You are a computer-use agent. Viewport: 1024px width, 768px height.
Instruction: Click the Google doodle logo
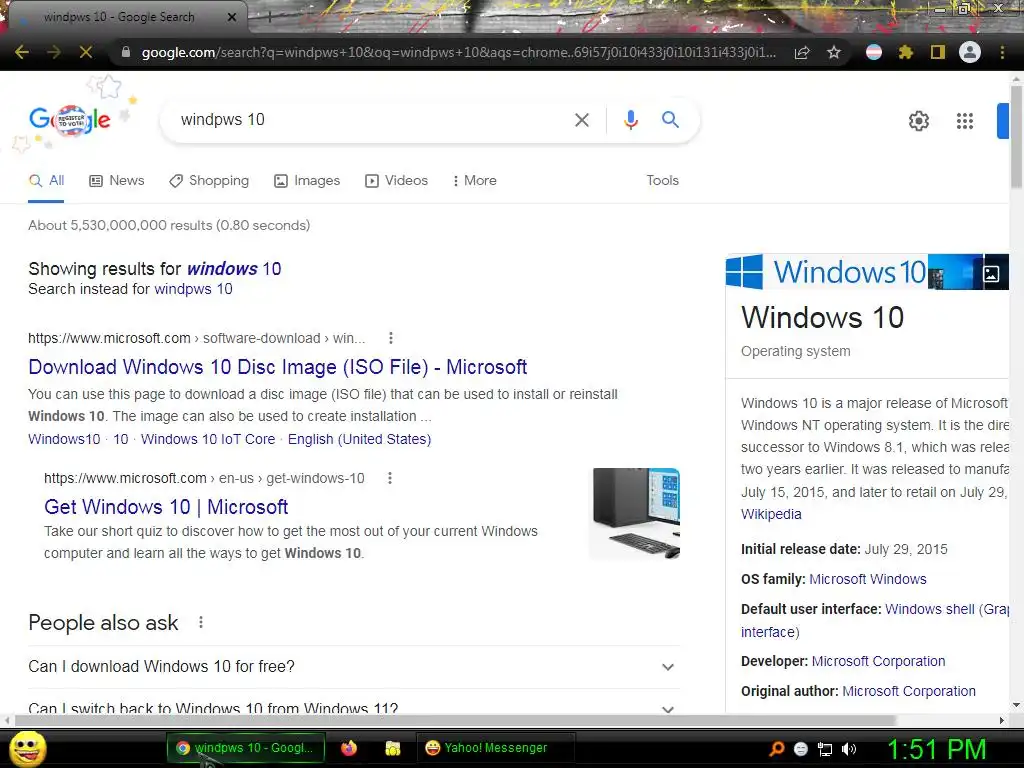70,120
